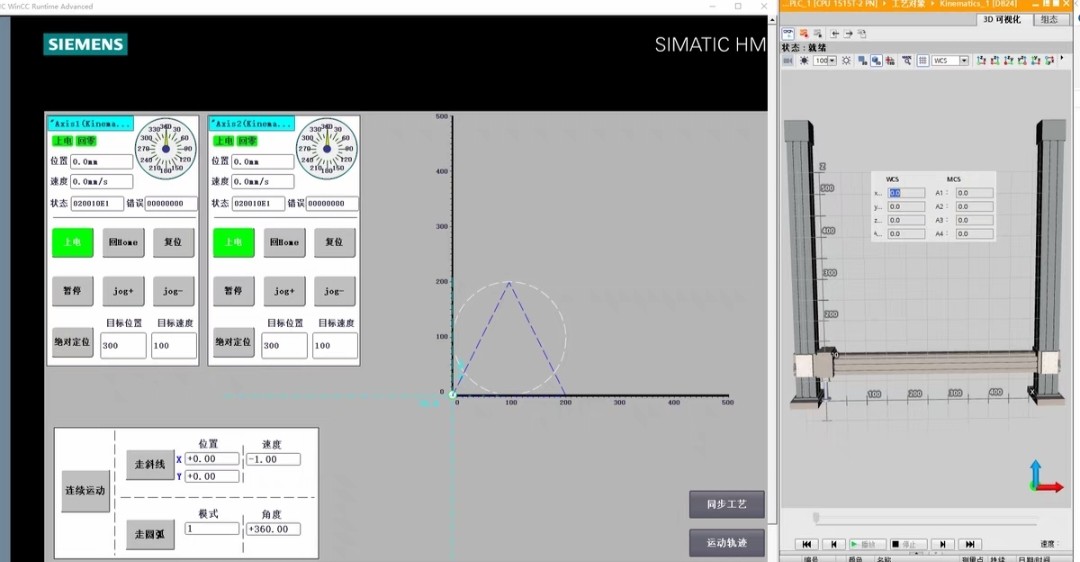Click the first coordinate view icon after WCS
This screenshot has width=1080, height=562.
[982, 61]
